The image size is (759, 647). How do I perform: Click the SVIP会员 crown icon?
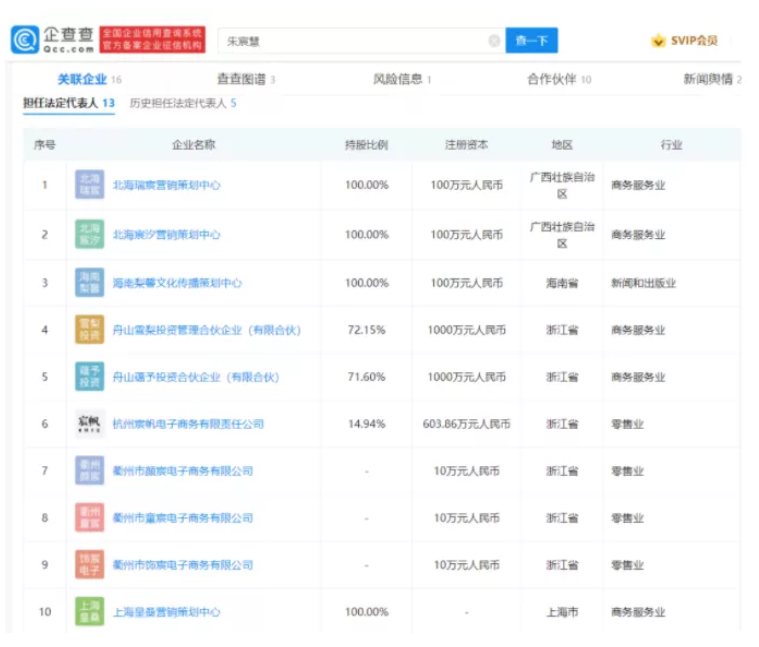click(x=657, y=41)
